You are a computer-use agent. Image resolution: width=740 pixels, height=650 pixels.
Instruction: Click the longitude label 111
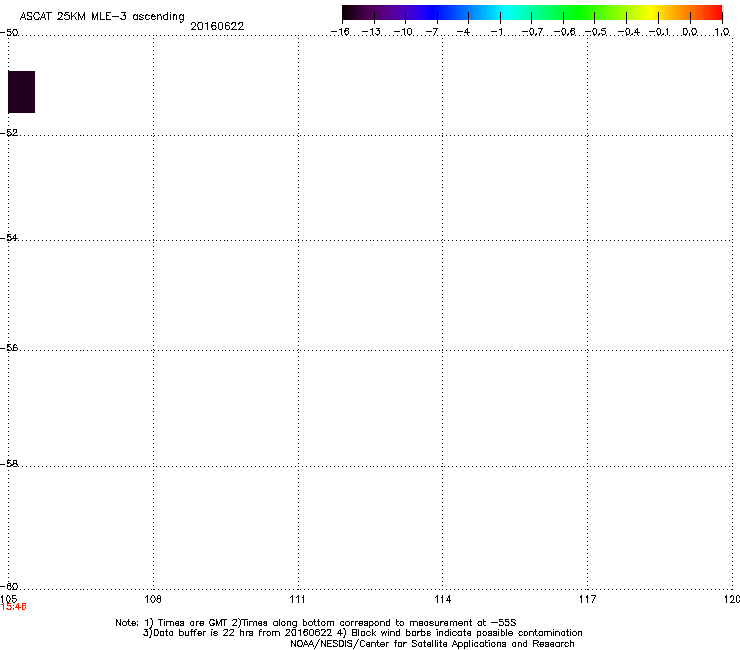(297, 599)
